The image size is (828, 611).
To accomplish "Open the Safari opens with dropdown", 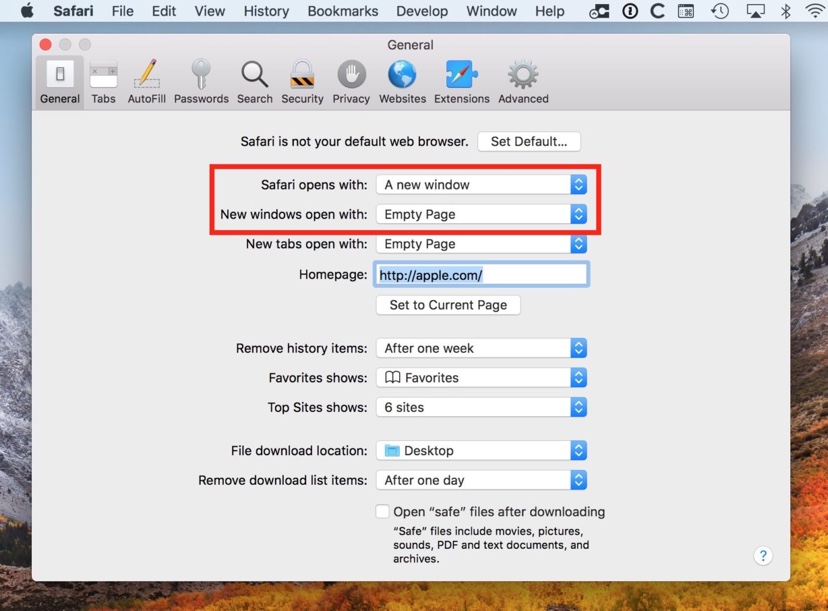I will [482, 184].
